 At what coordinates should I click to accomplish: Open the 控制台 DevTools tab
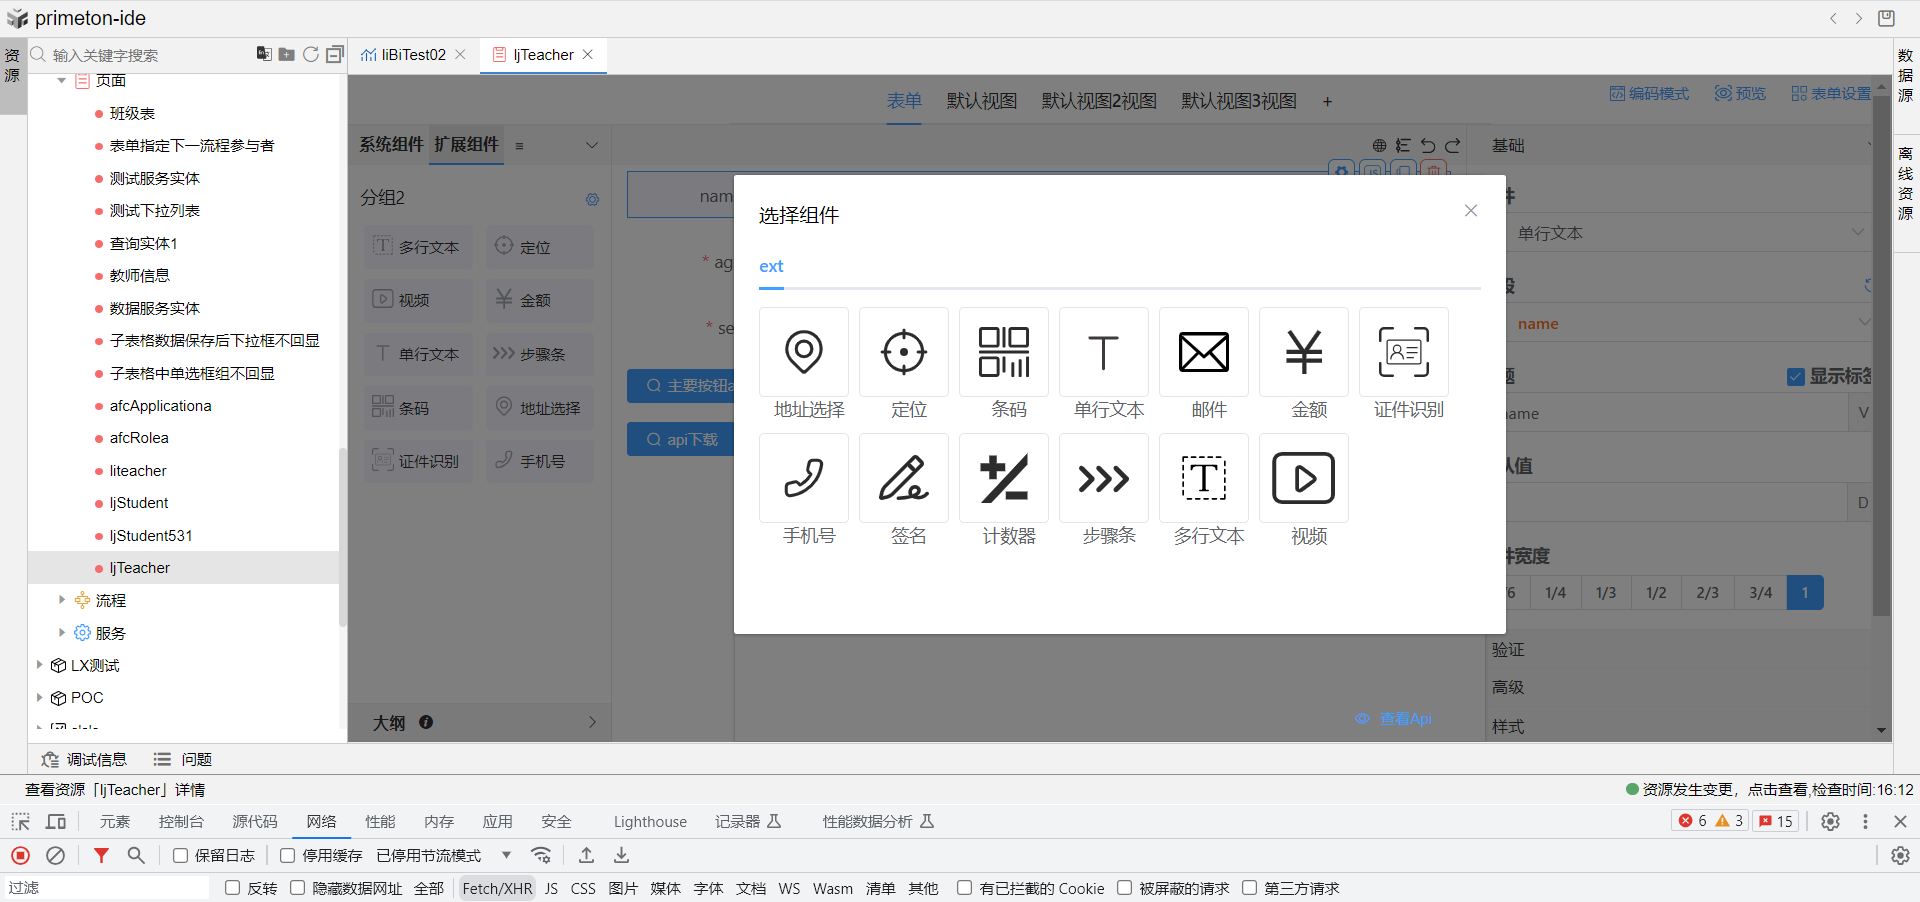click(181, 821)
